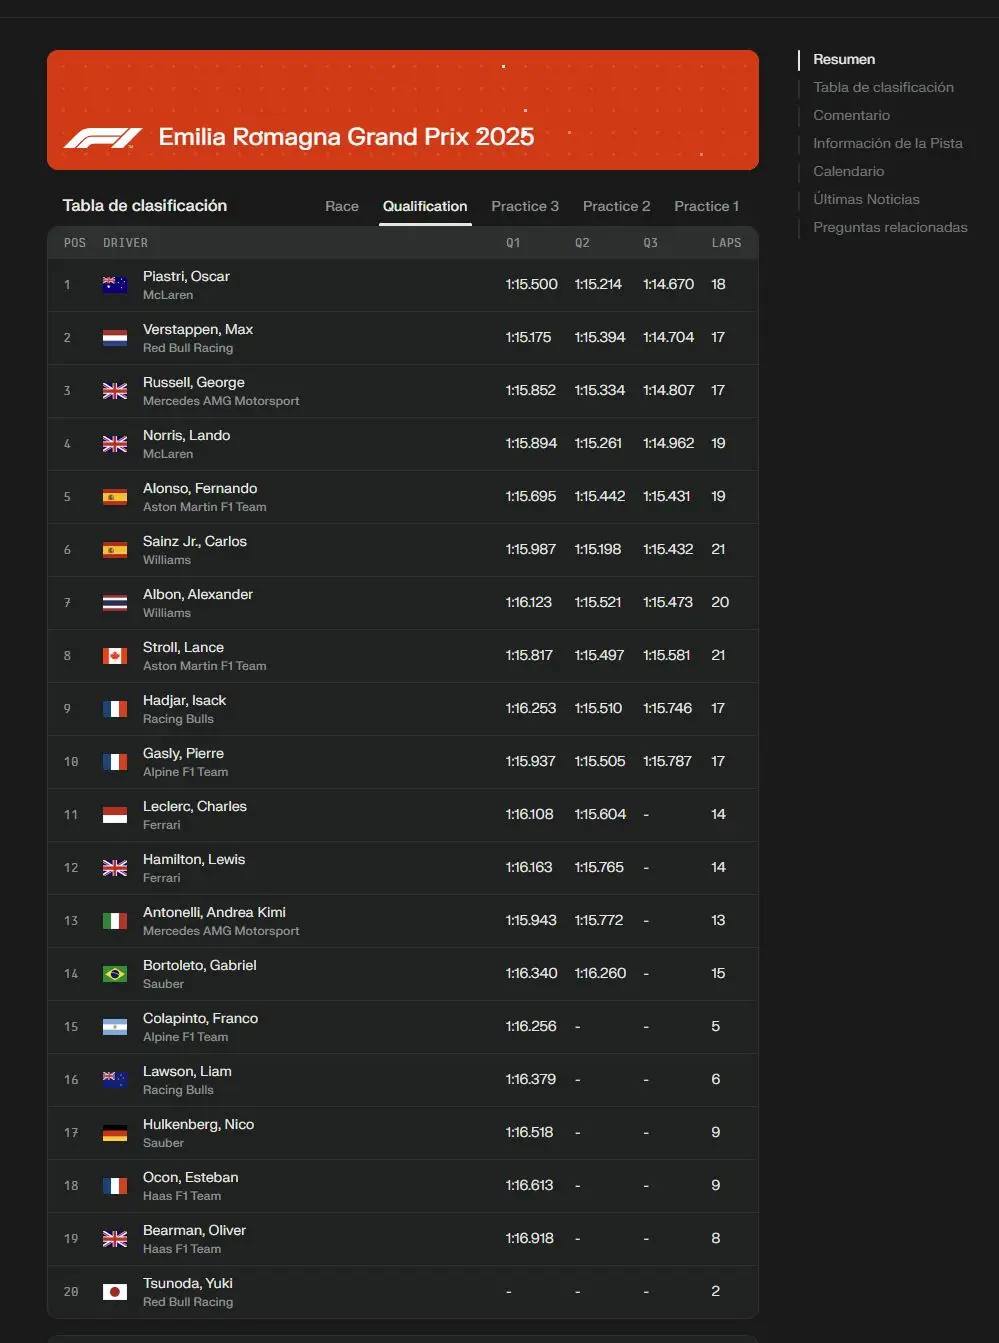Jump to Preguntas relacionadas

890,227
